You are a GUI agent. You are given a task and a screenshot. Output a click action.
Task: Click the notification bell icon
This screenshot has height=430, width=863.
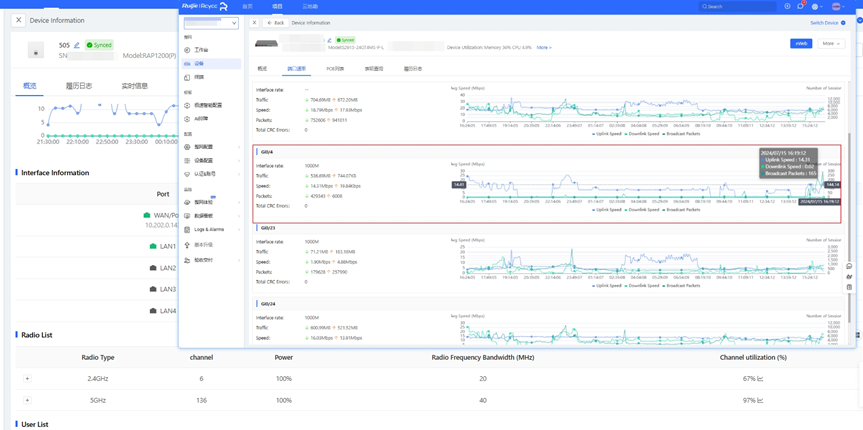pyautogui.click(x=800, y=6)
